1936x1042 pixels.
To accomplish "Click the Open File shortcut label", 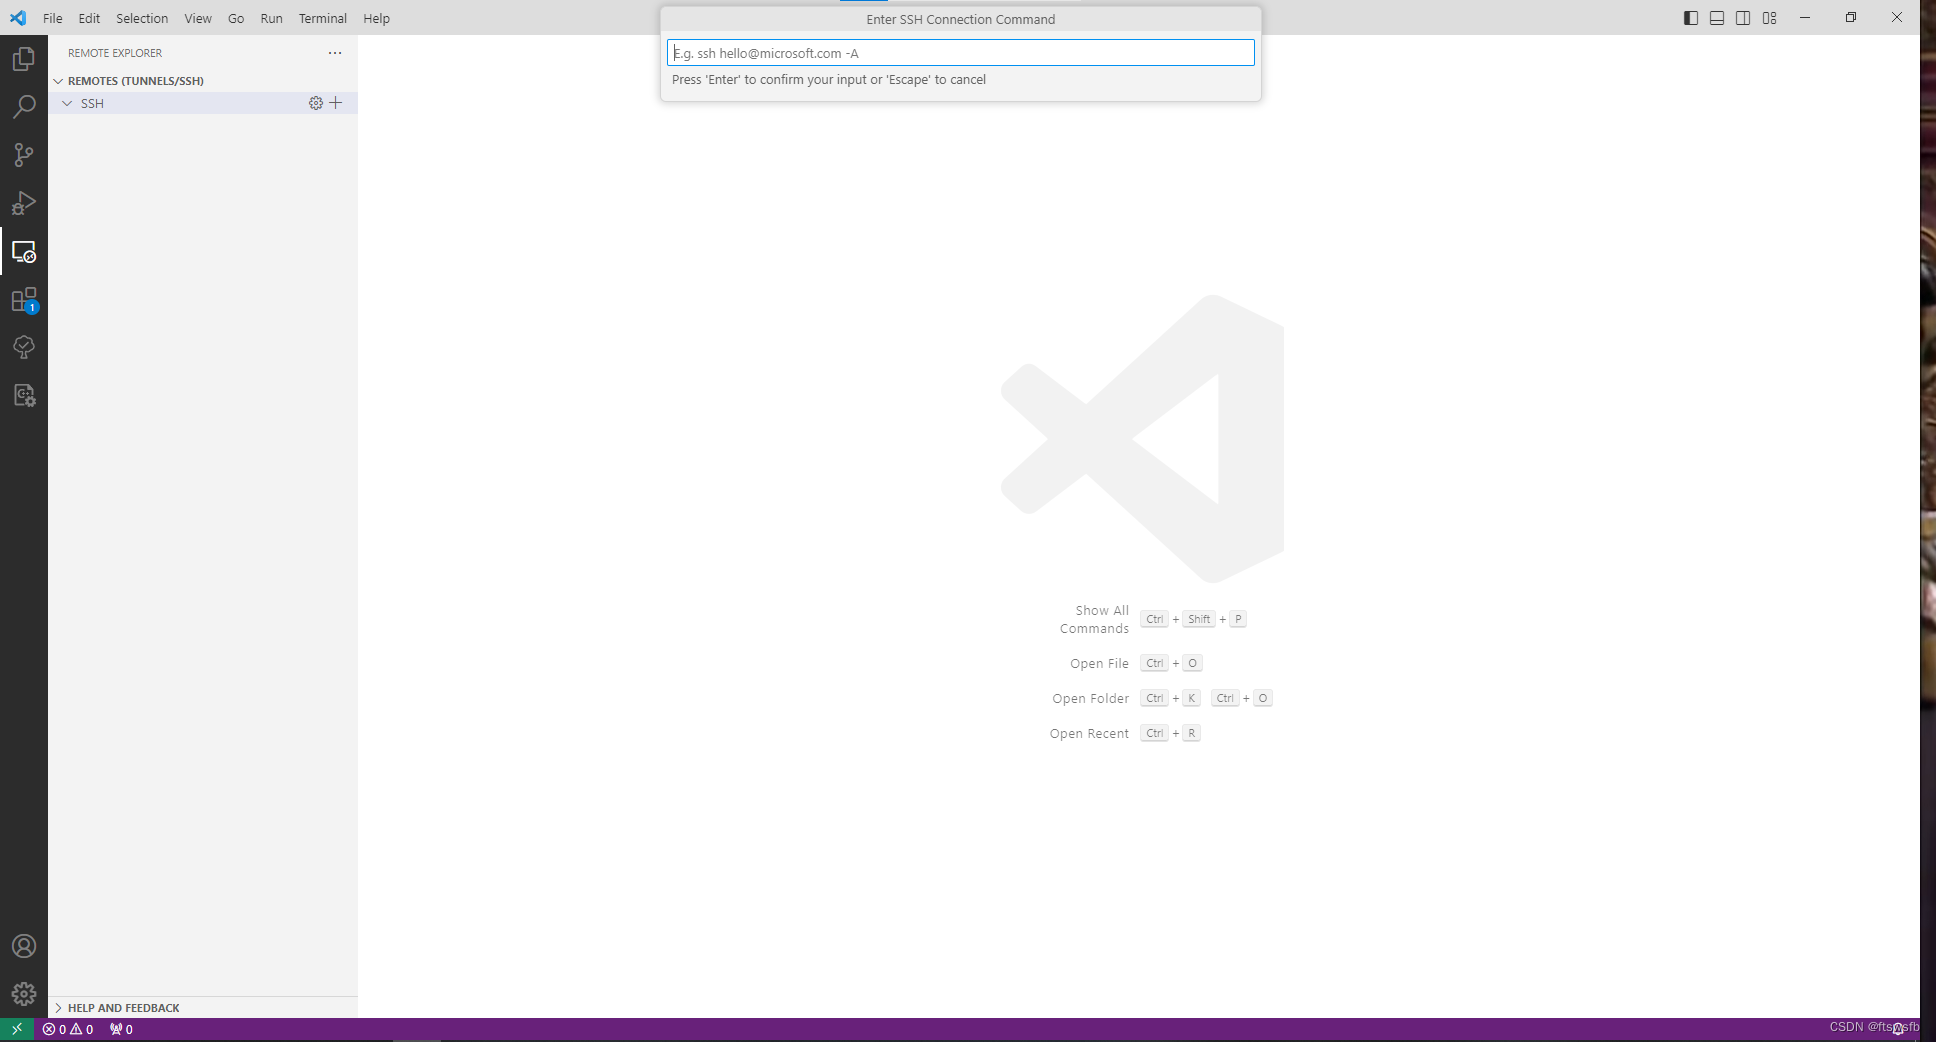I will [x=1099, y=664].
